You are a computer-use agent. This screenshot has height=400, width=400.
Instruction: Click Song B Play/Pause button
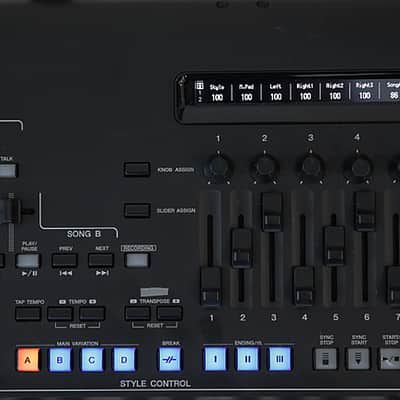pos(28,261)
